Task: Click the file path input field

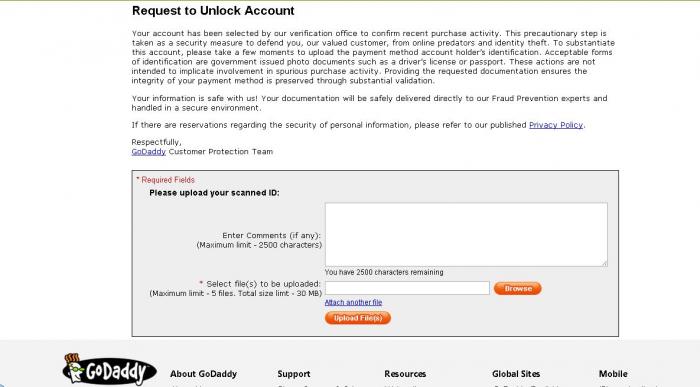Action: click(407, 288)
